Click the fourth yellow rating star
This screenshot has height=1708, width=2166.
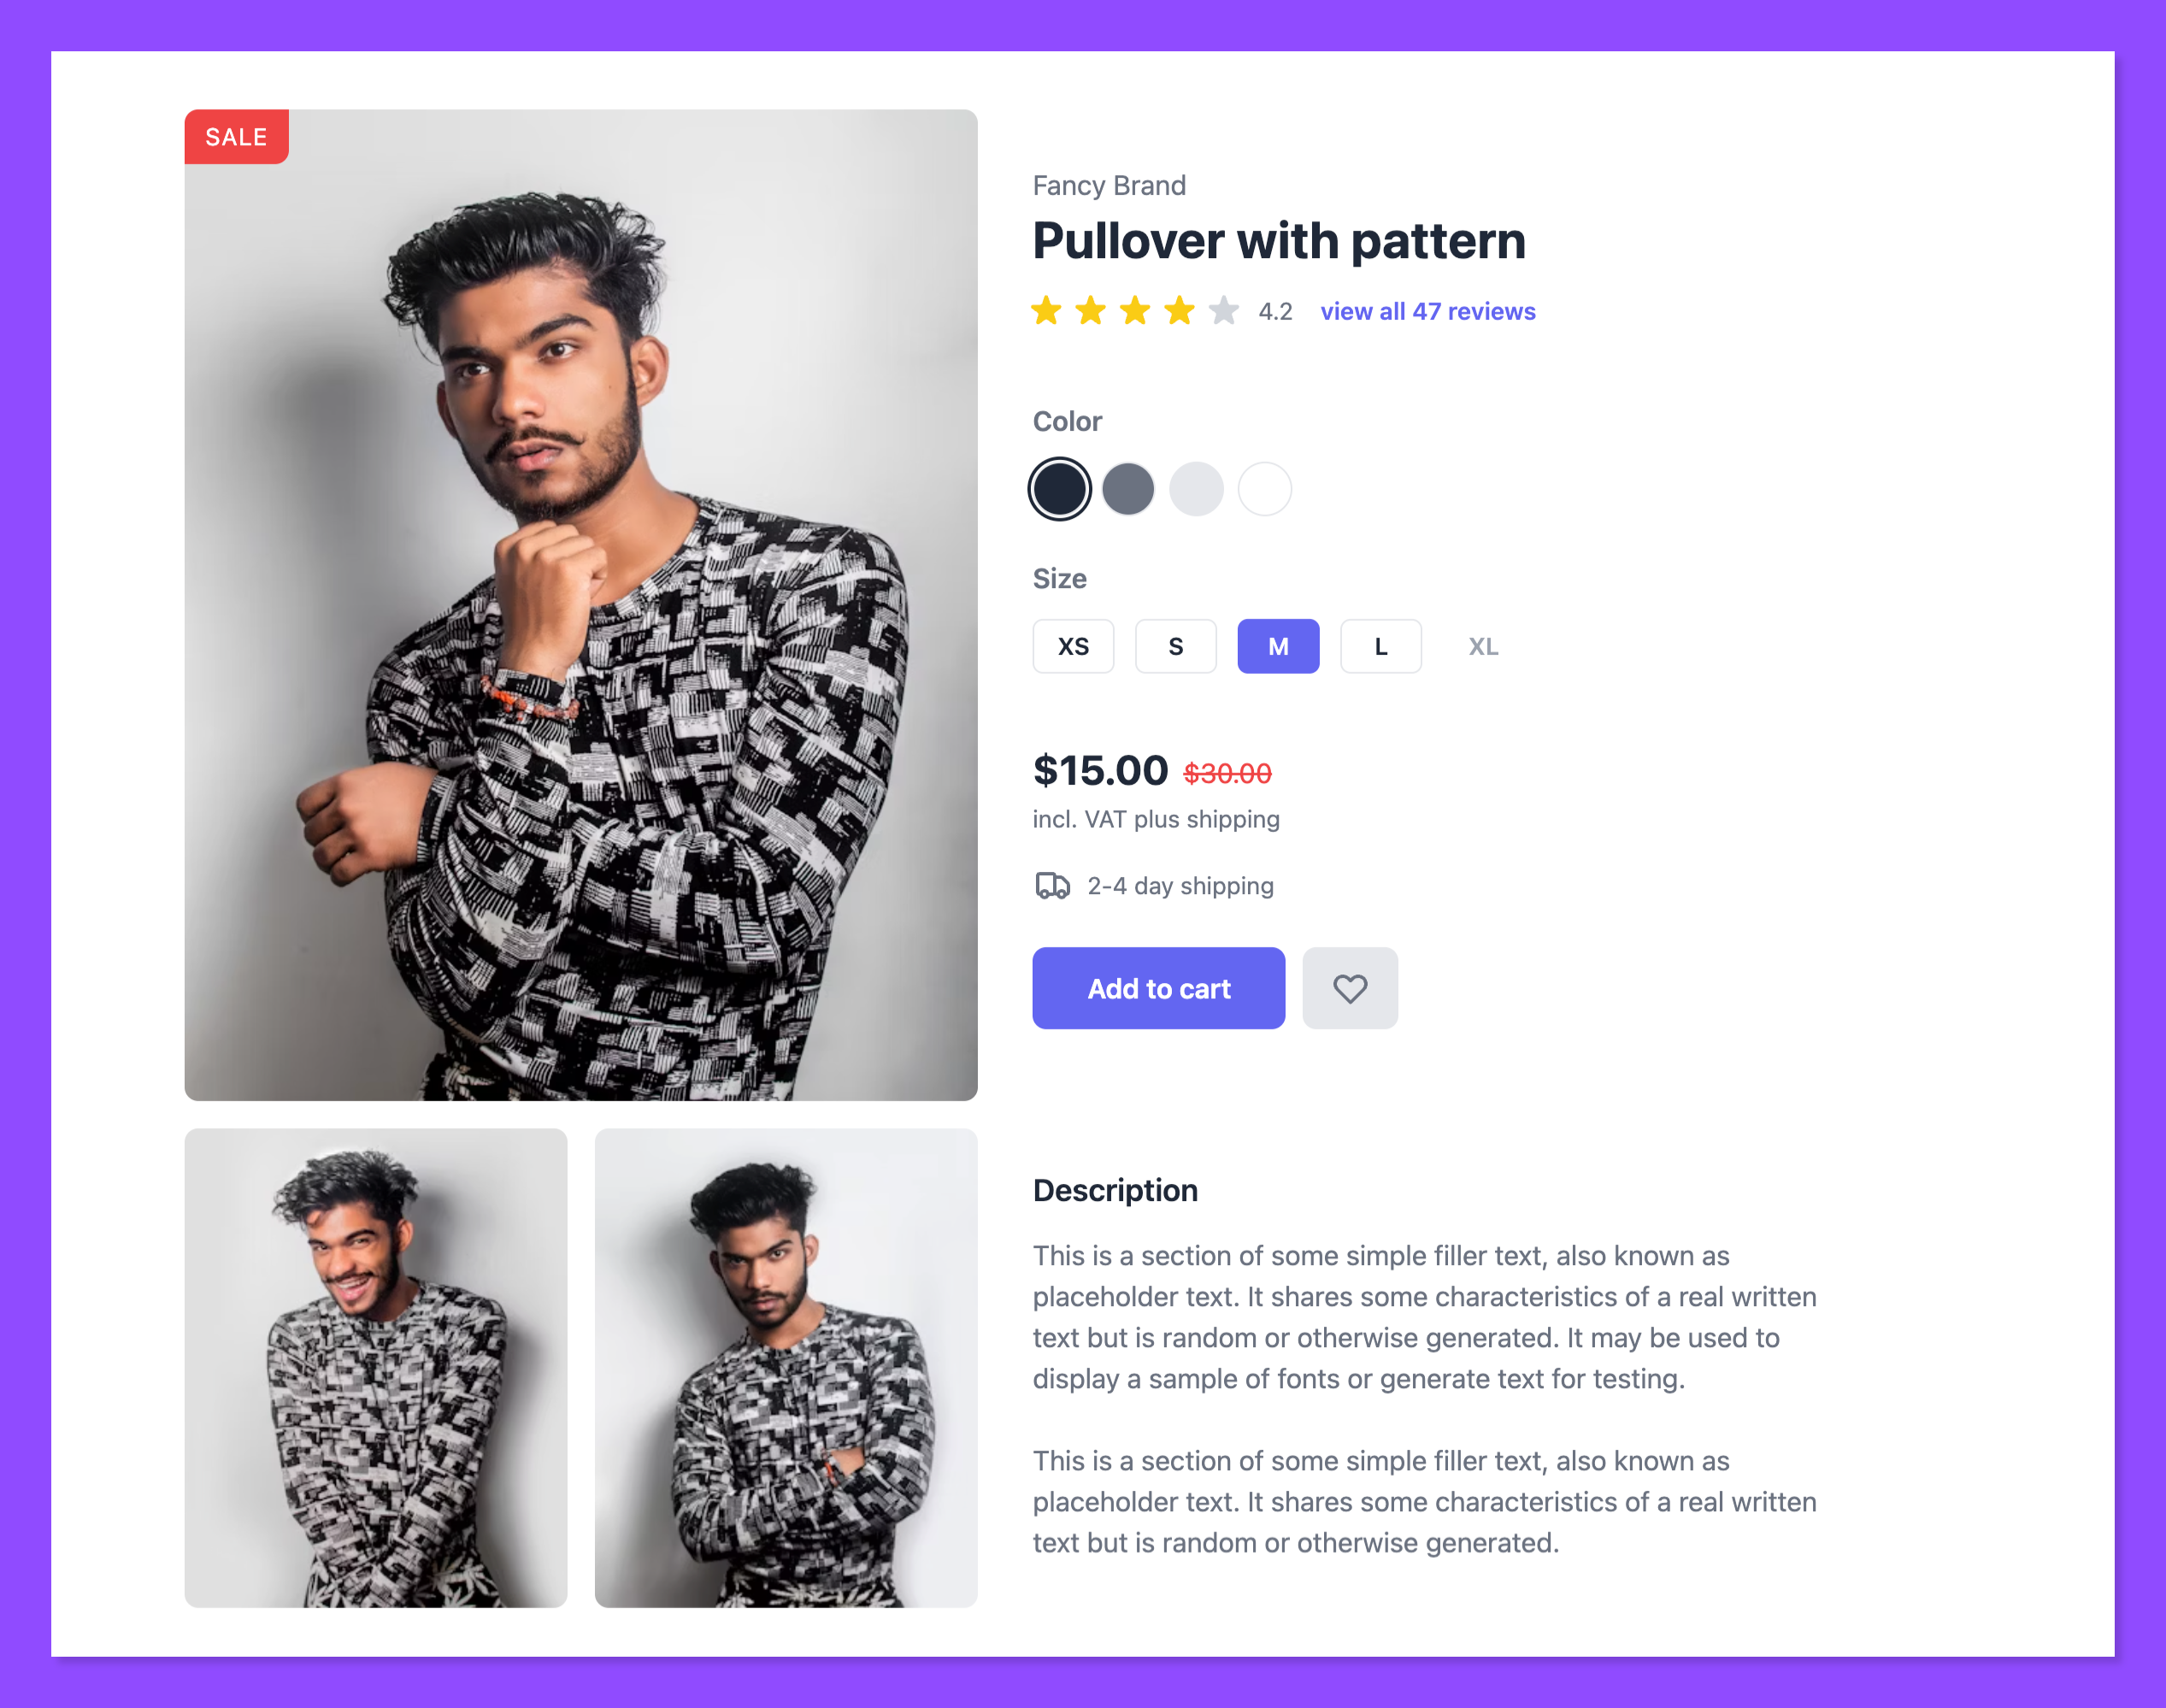point(1180,311)
